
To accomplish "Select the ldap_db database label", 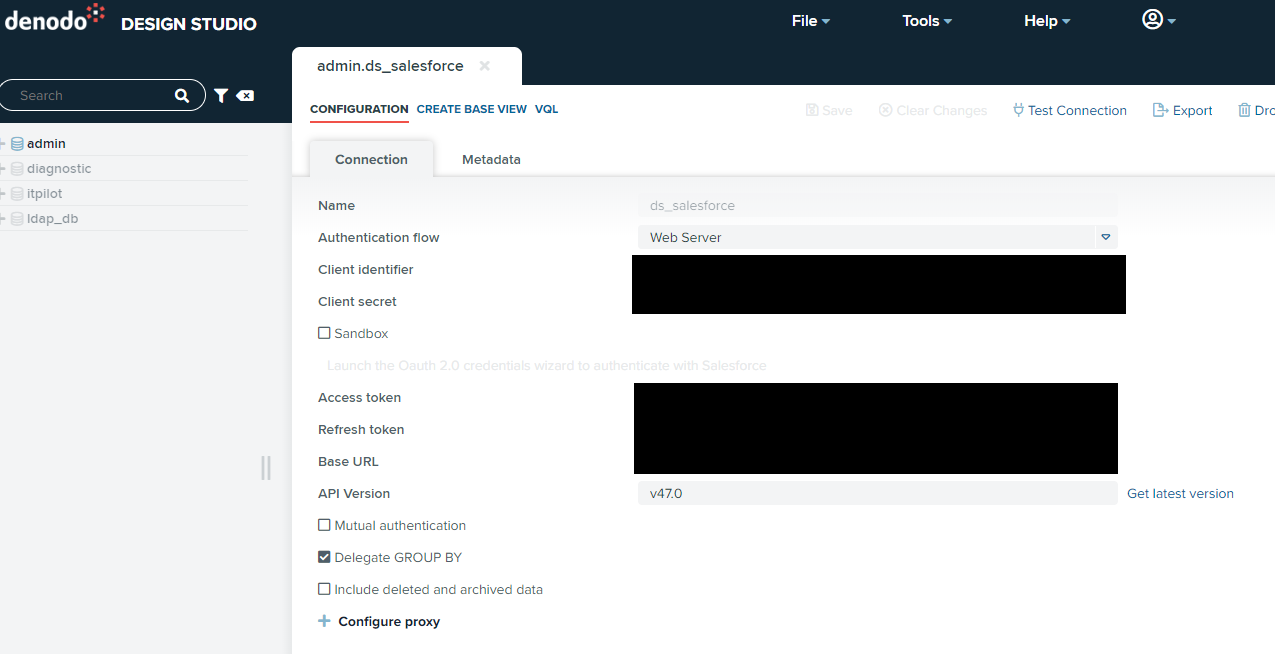I will (52, 219).
